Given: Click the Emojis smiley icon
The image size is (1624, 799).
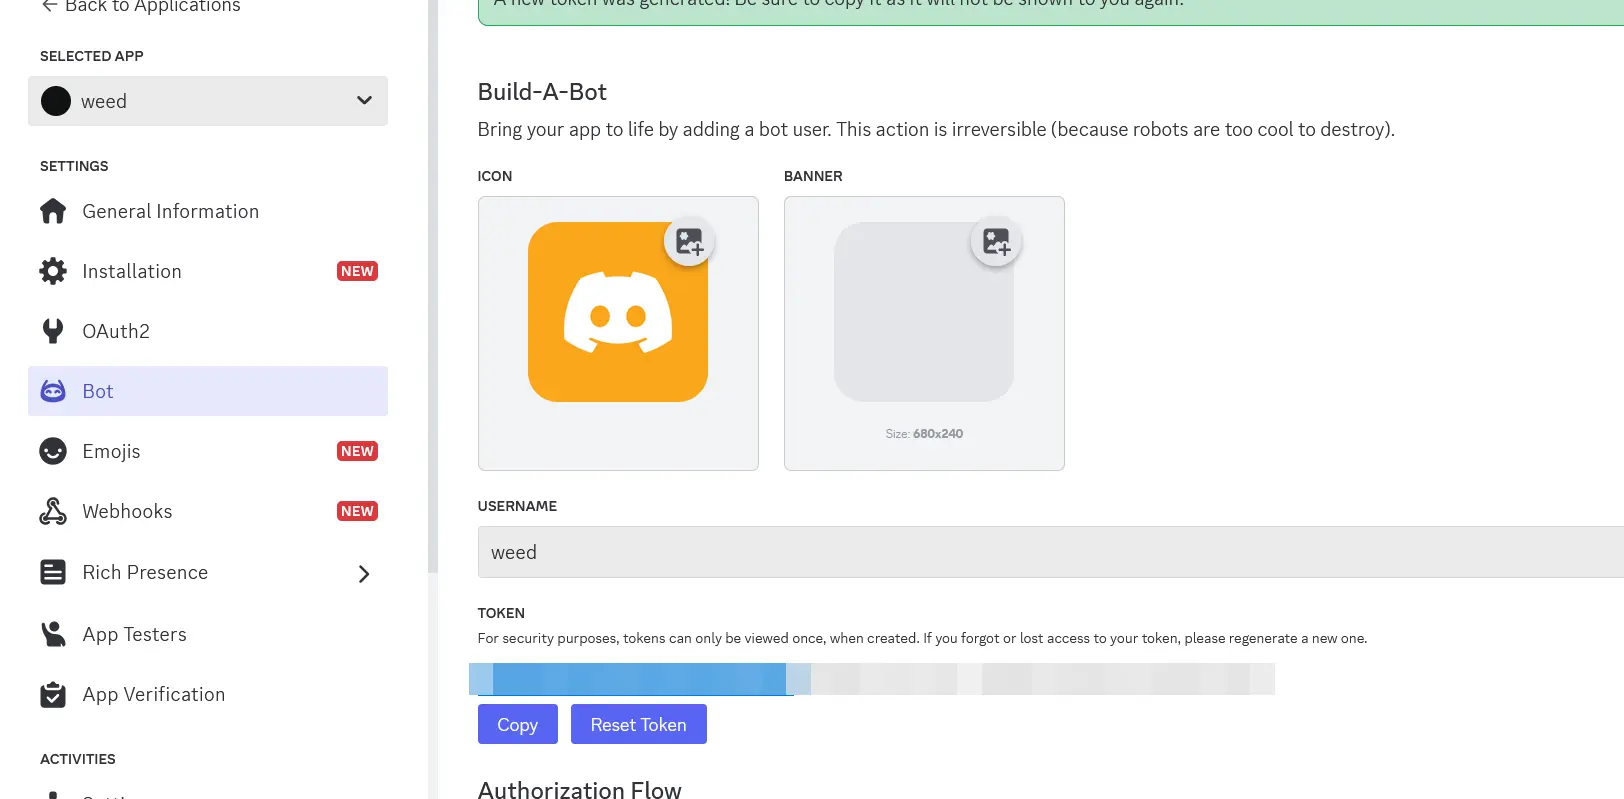Looking at the screenshot, I should [x=53, y=451].
